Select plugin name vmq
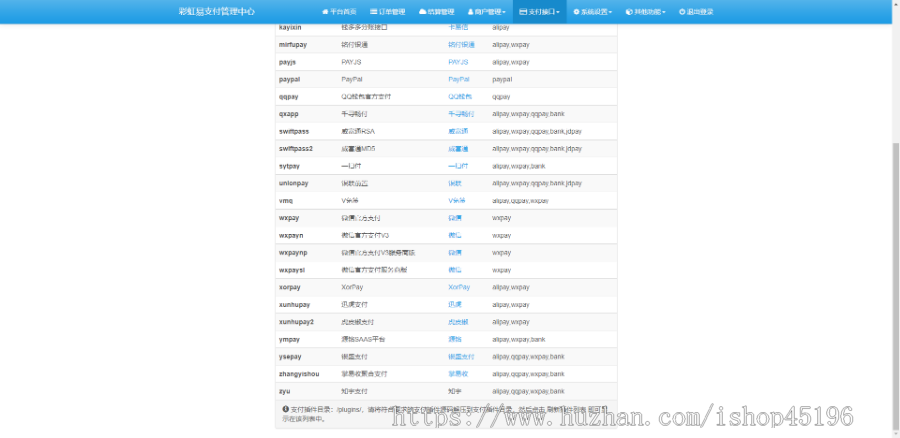Screen dimensions: 900x438 pos(286,201)
